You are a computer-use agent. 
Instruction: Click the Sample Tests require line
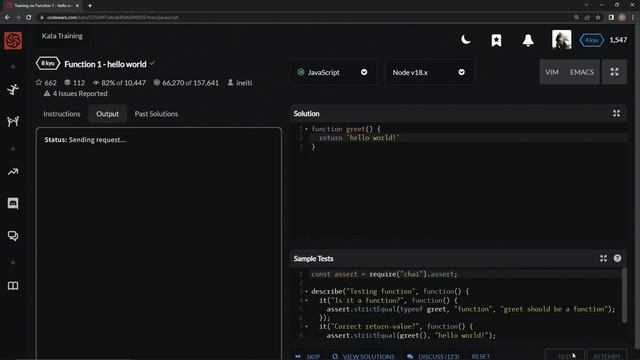[x=465, y=274]
